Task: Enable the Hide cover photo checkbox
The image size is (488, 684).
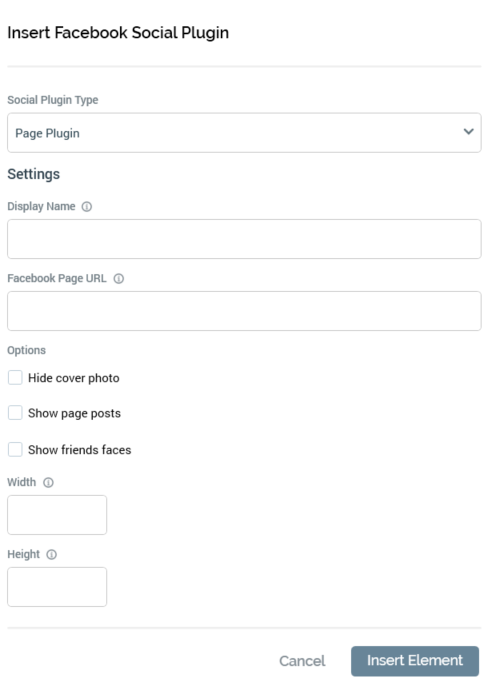Action: 15,378
